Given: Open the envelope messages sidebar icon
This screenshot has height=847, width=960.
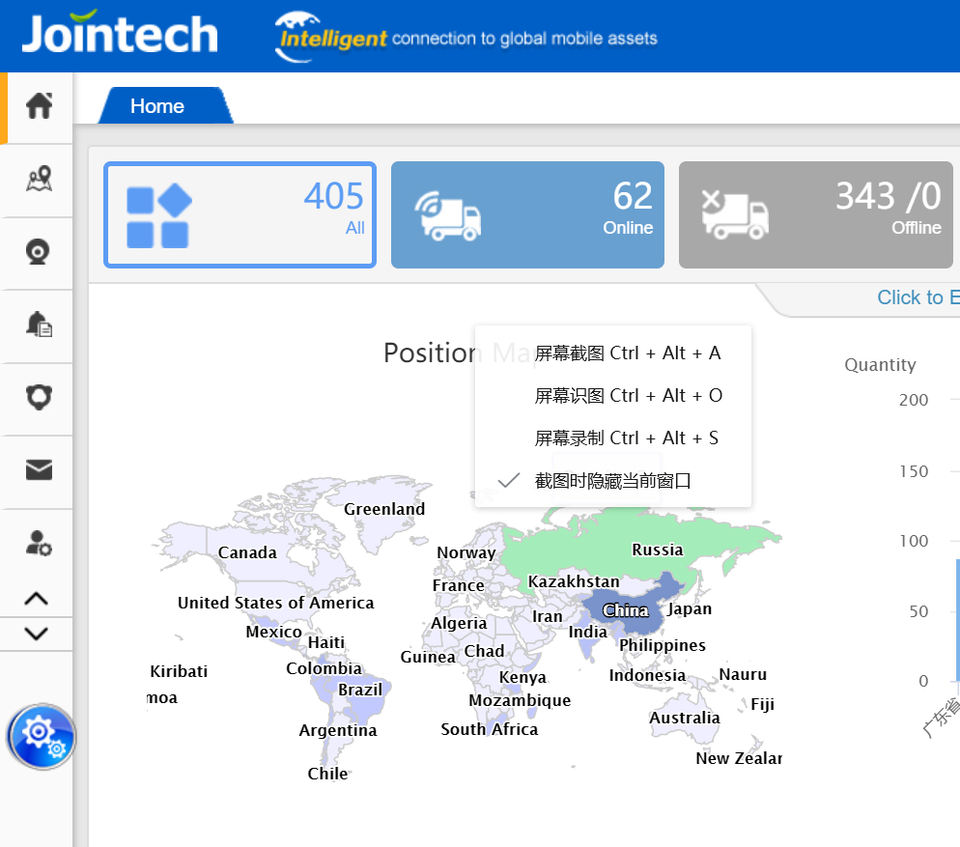Looking at the screenshot, I should (x=39, y=470).
